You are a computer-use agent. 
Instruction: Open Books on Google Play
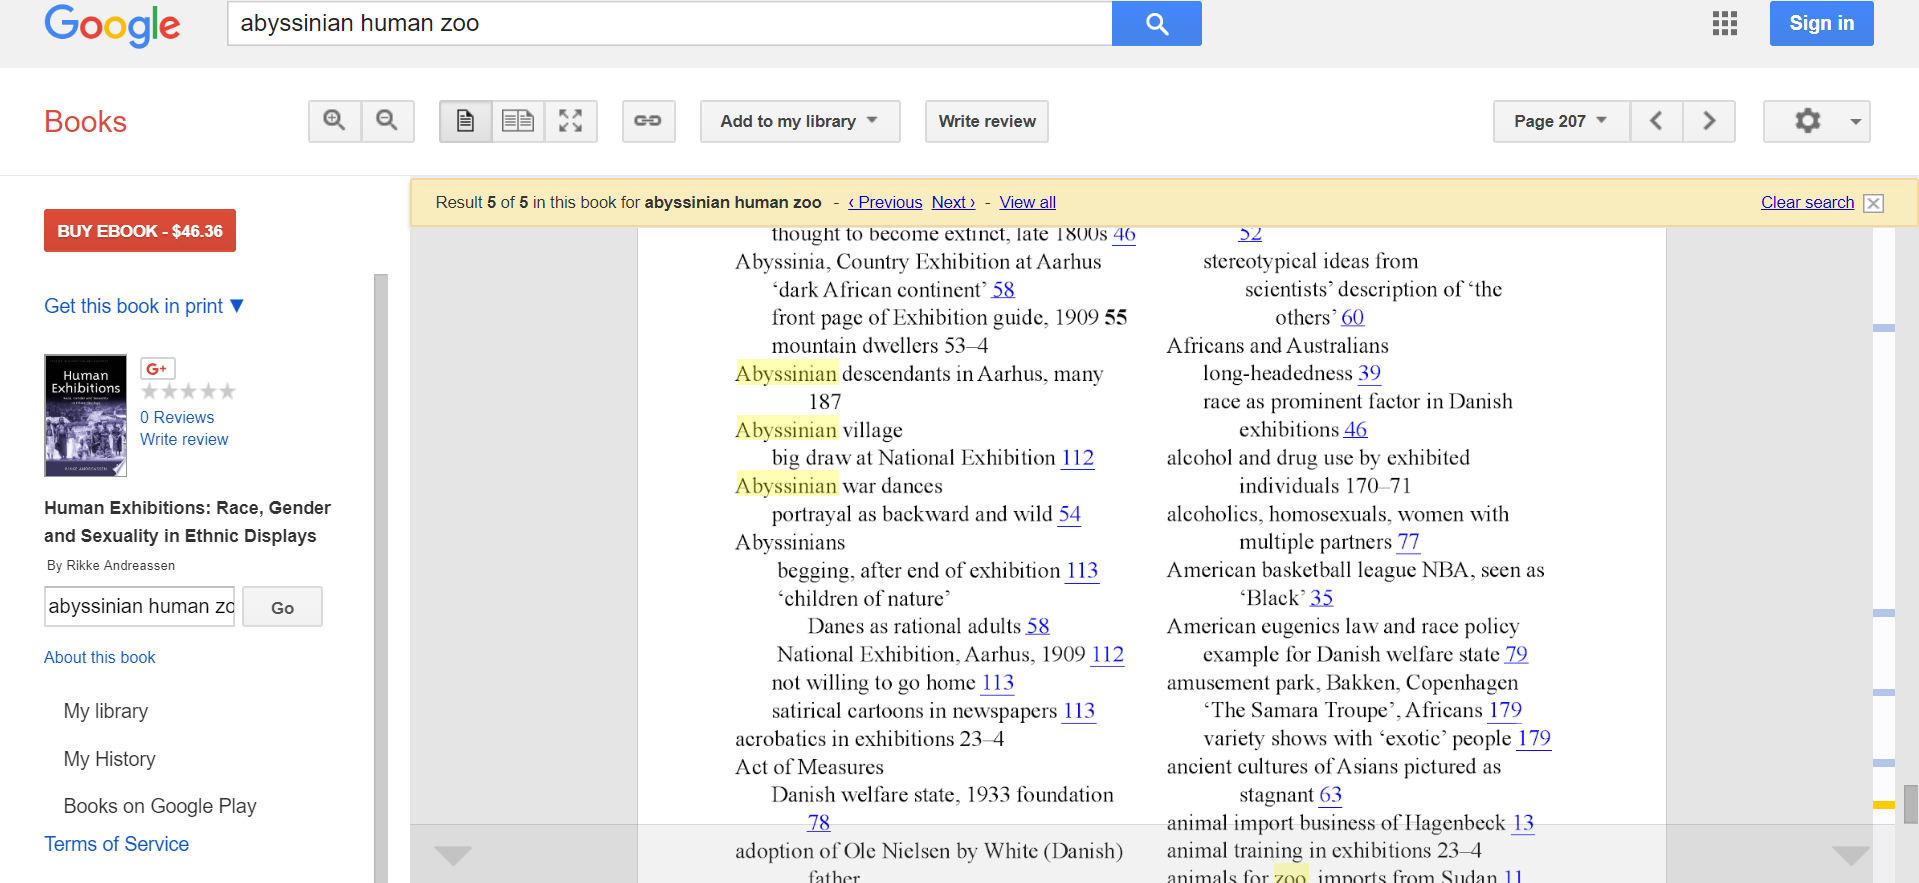[160, 806]
